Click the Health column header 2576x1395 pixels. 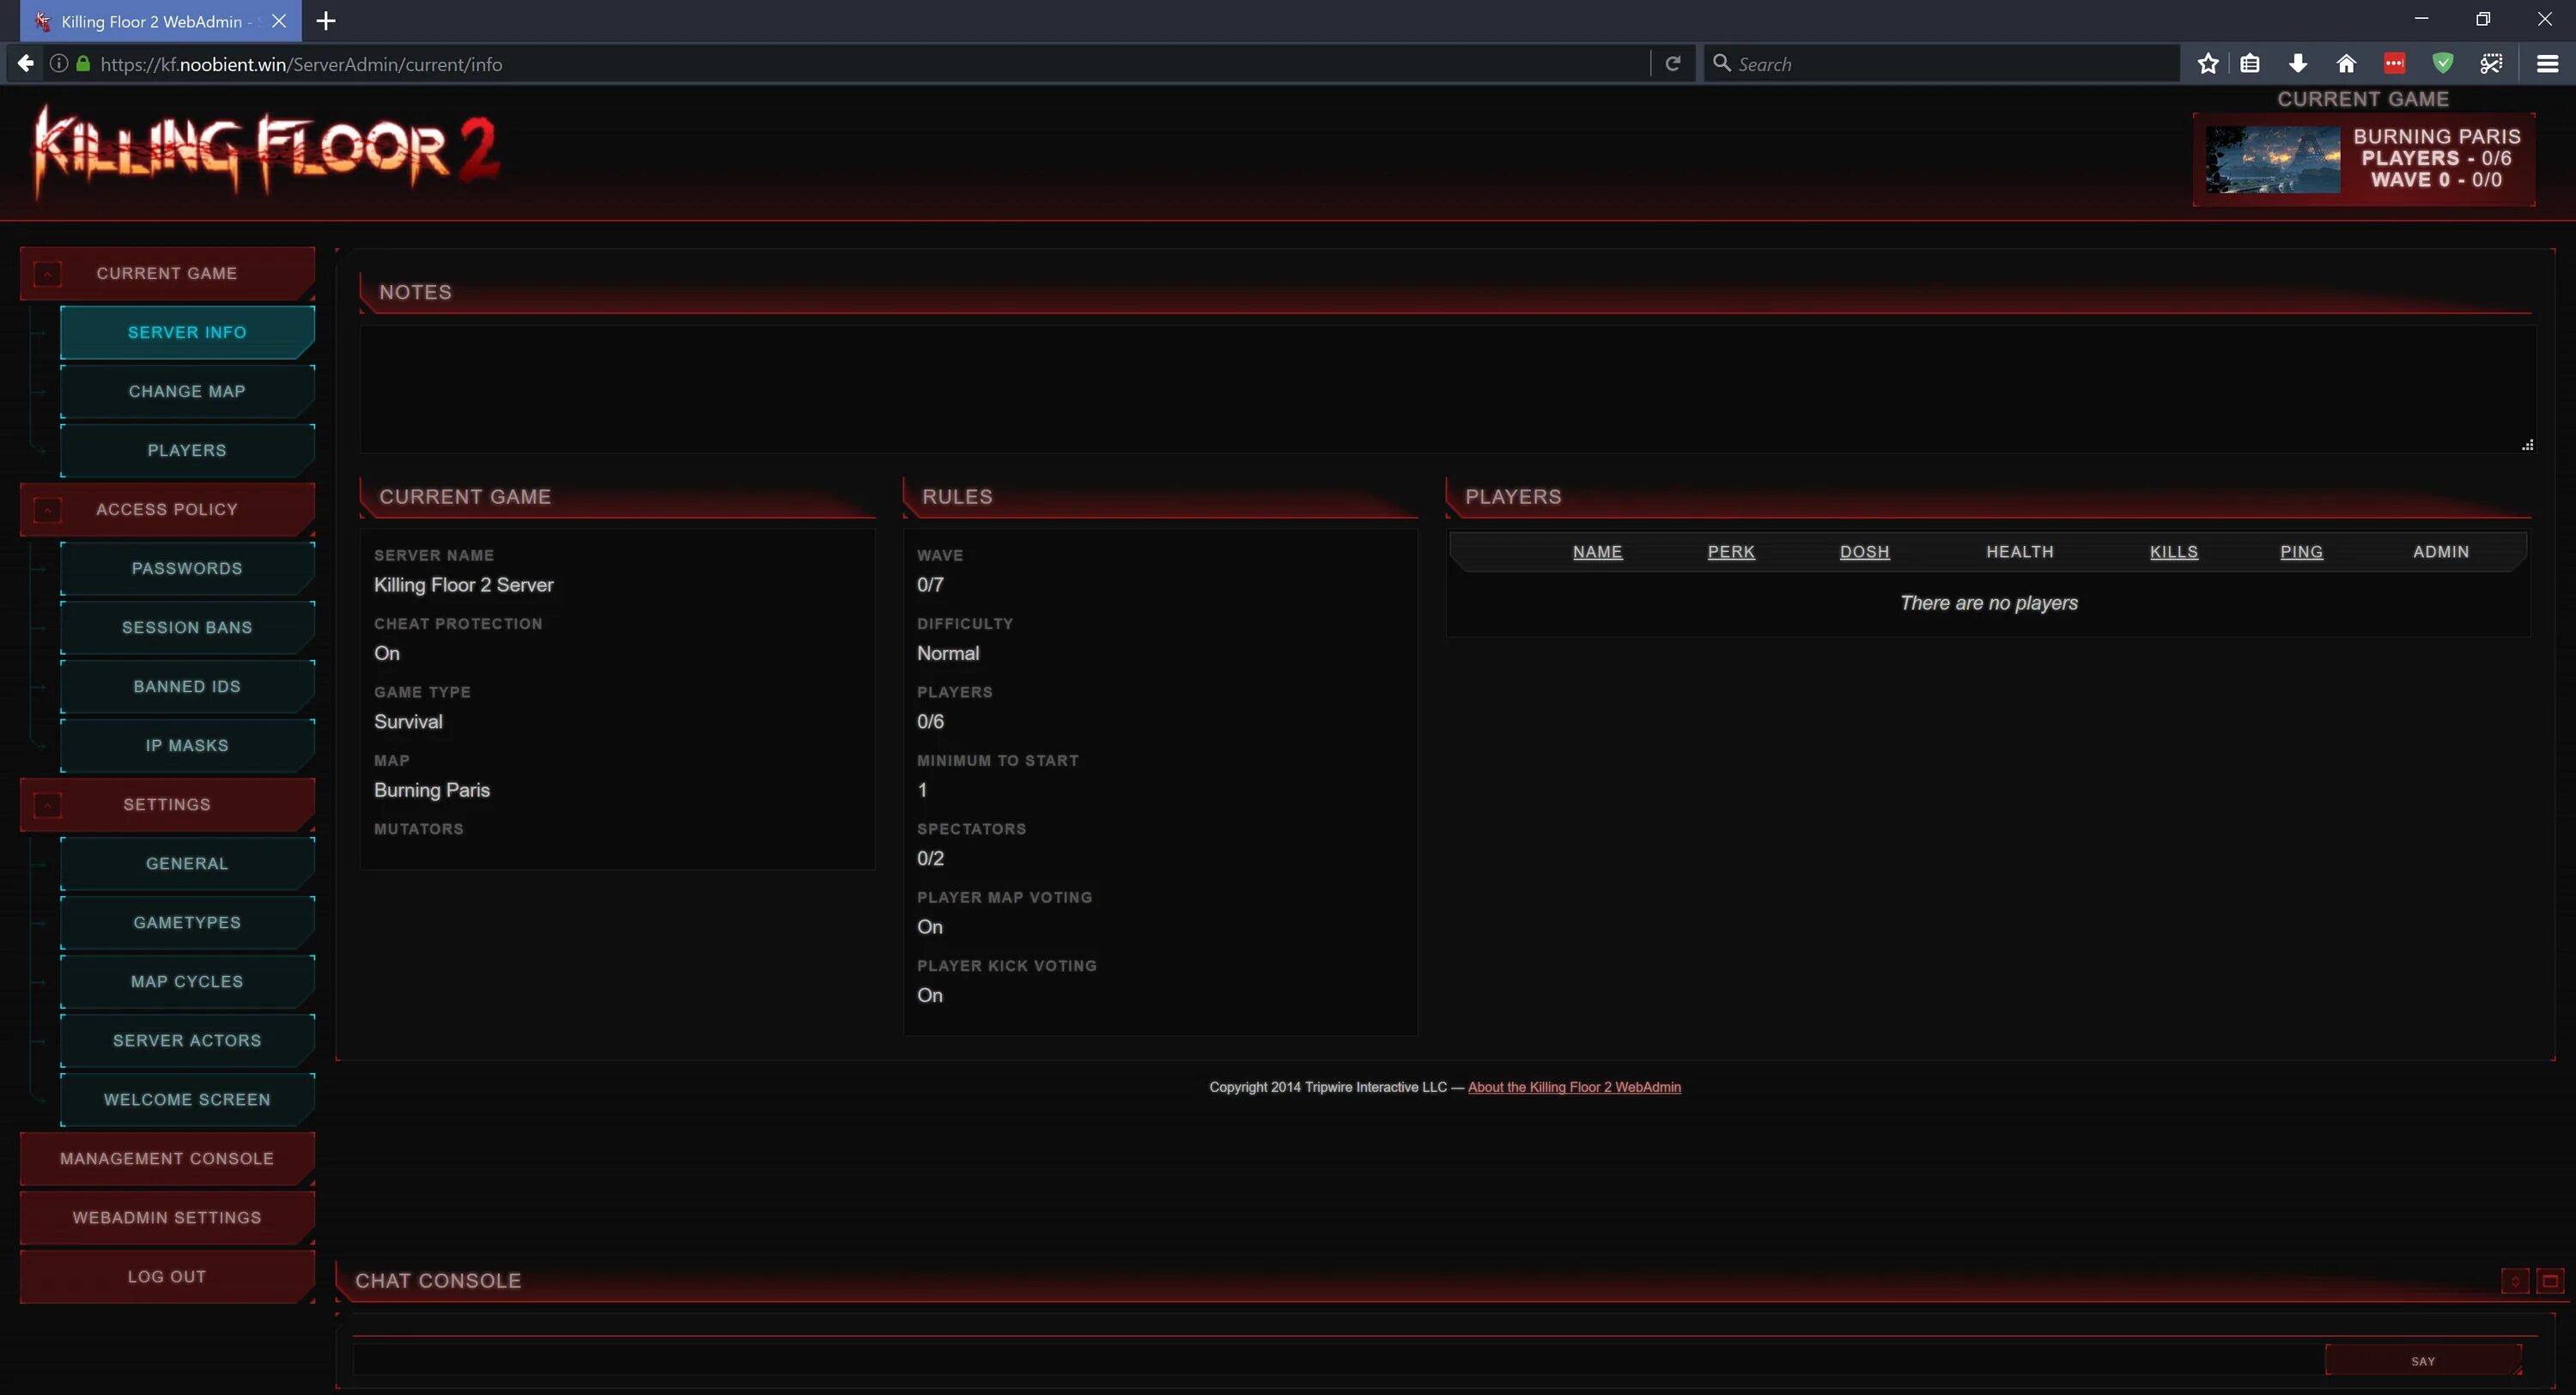(x=2019, y=551)
